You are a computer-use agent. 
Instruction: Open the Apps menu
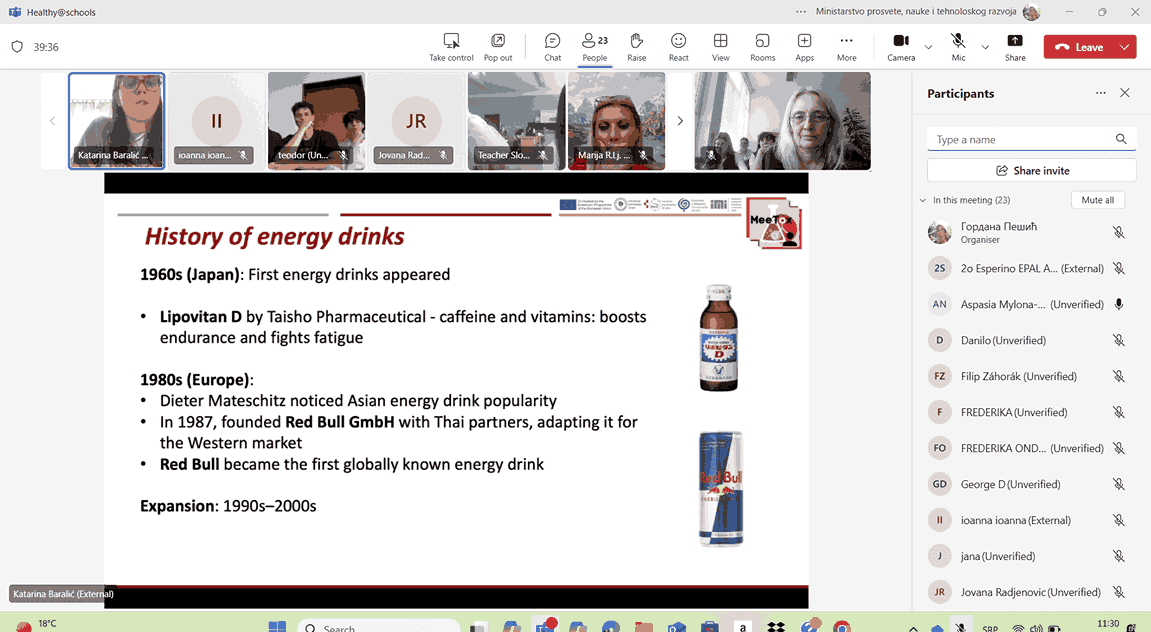tap(805, 46)
